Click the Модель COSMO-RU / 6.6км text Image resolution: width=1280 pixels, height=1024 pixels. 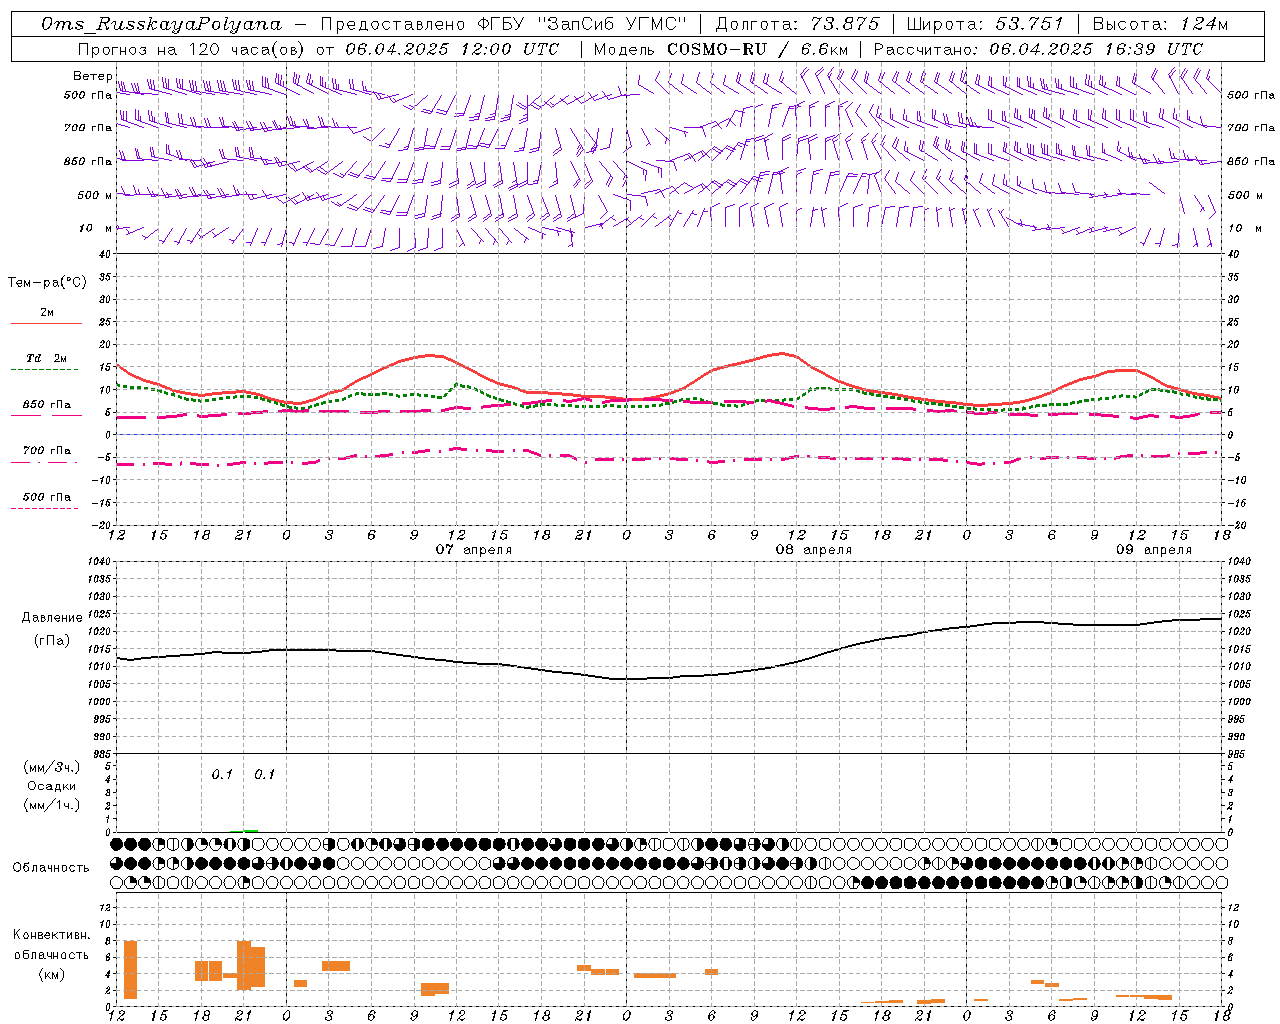click(721, 49)
